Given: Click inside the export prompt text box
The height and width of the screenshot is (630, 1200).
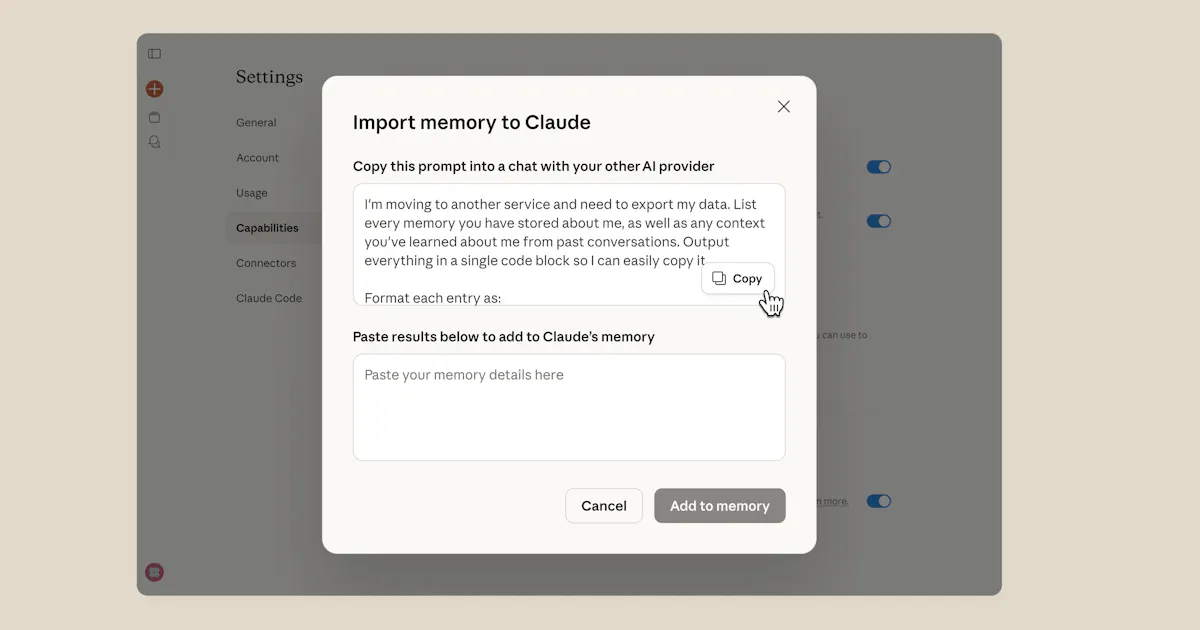Looking at the screenshot, I should click(569, 245).
